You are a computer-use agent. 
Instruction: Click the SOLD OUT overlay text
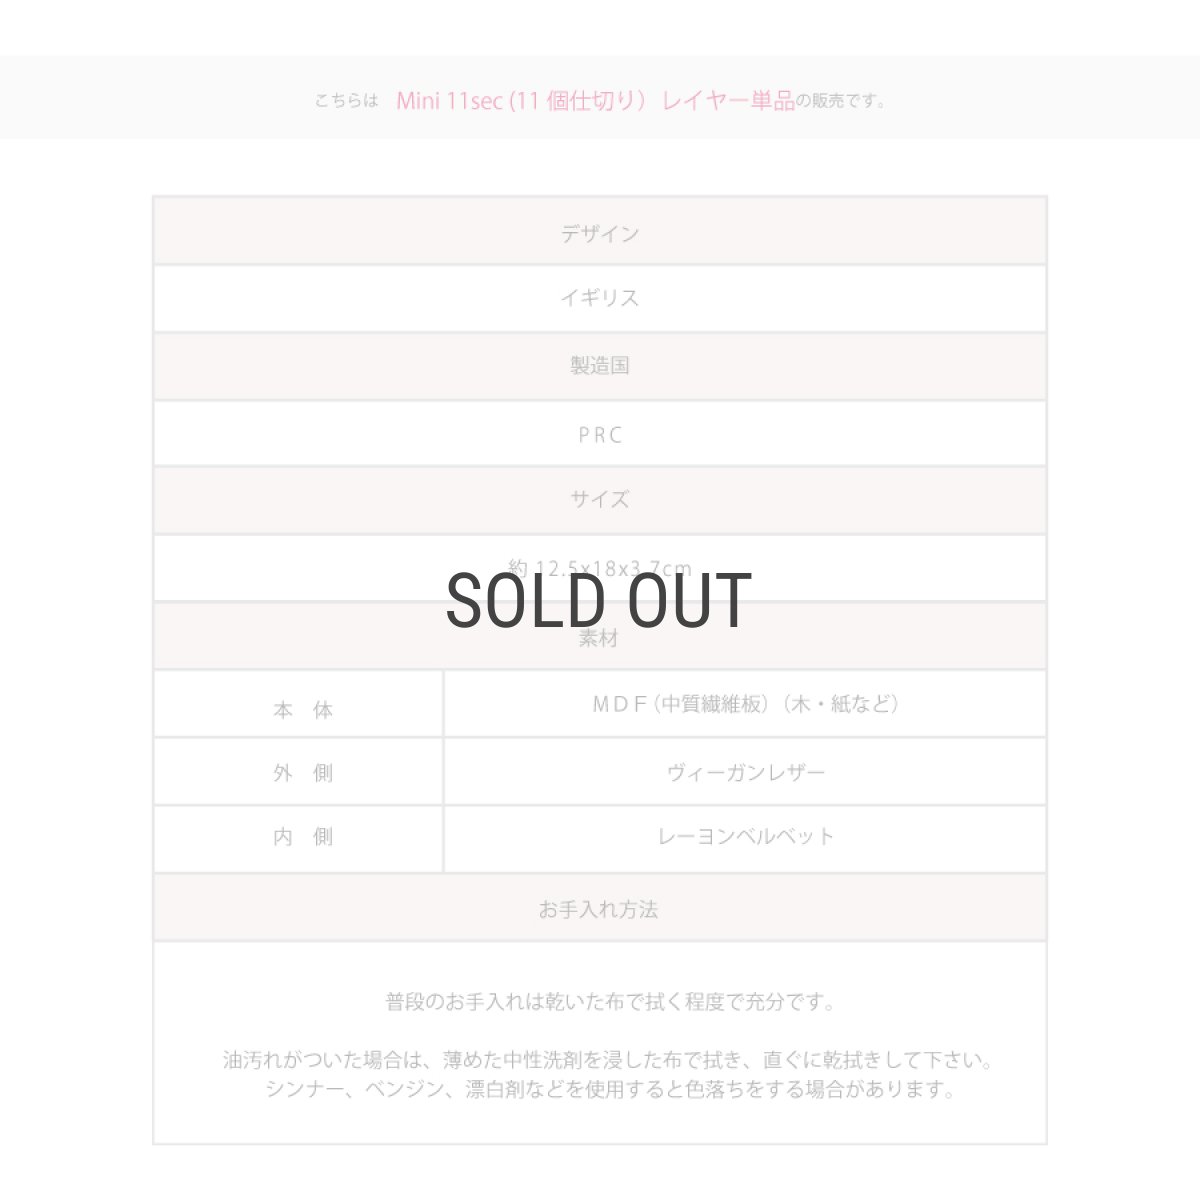click(x=598, y=601)
